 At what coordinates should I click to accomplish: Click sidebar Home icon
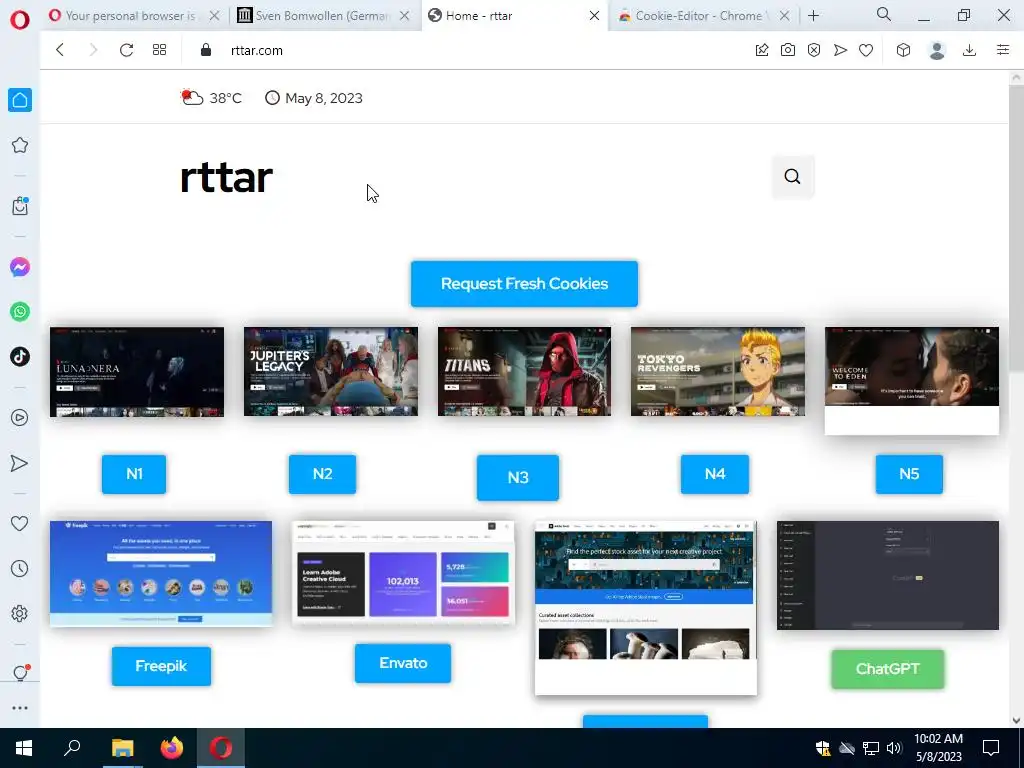[x=20, y=100]
